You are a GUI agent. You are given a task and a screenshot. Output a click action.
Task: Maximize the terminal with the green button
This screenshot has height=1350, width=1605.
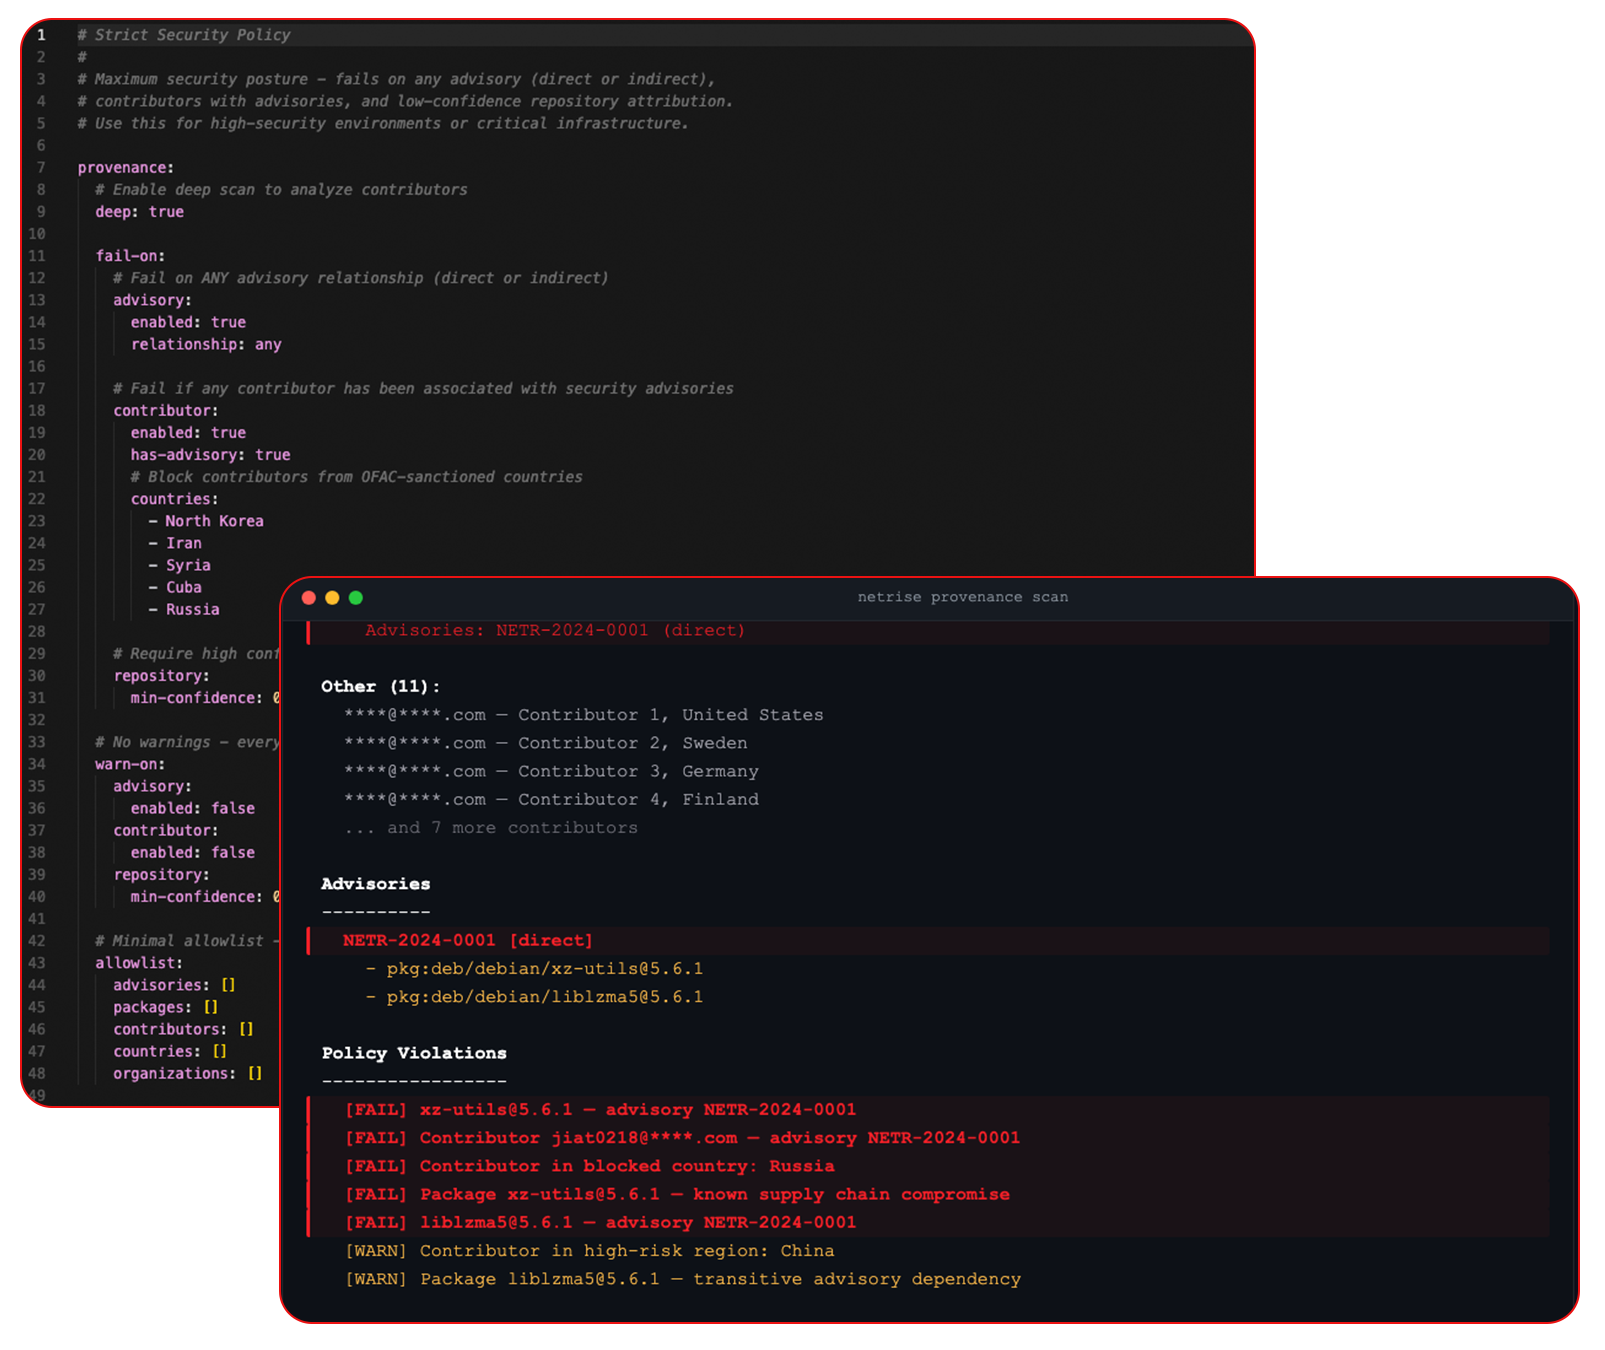click(x=354, y=597)
